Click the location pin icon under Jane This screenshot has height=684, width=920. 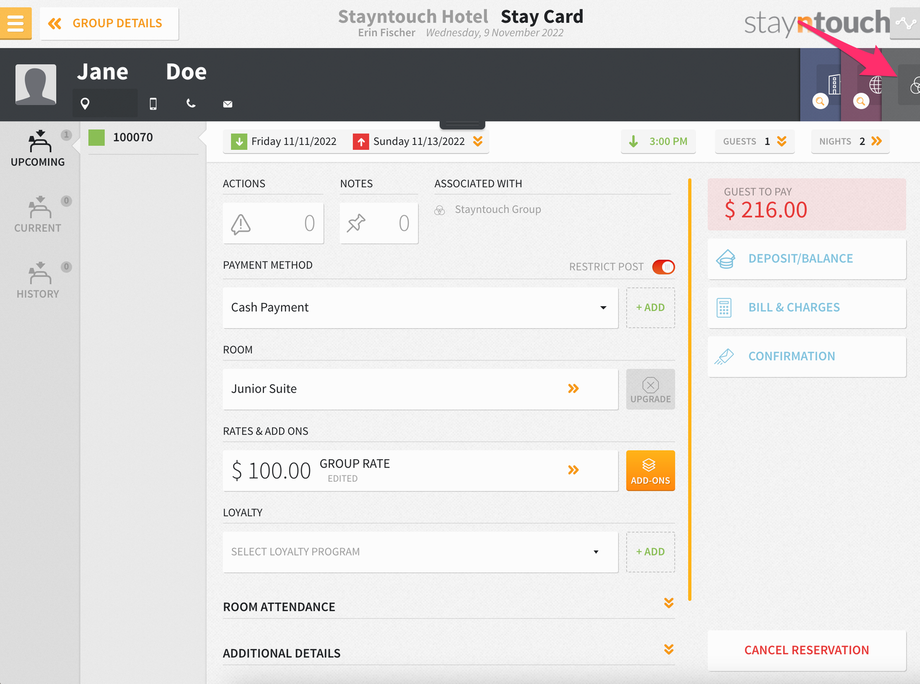coord(85,104)
